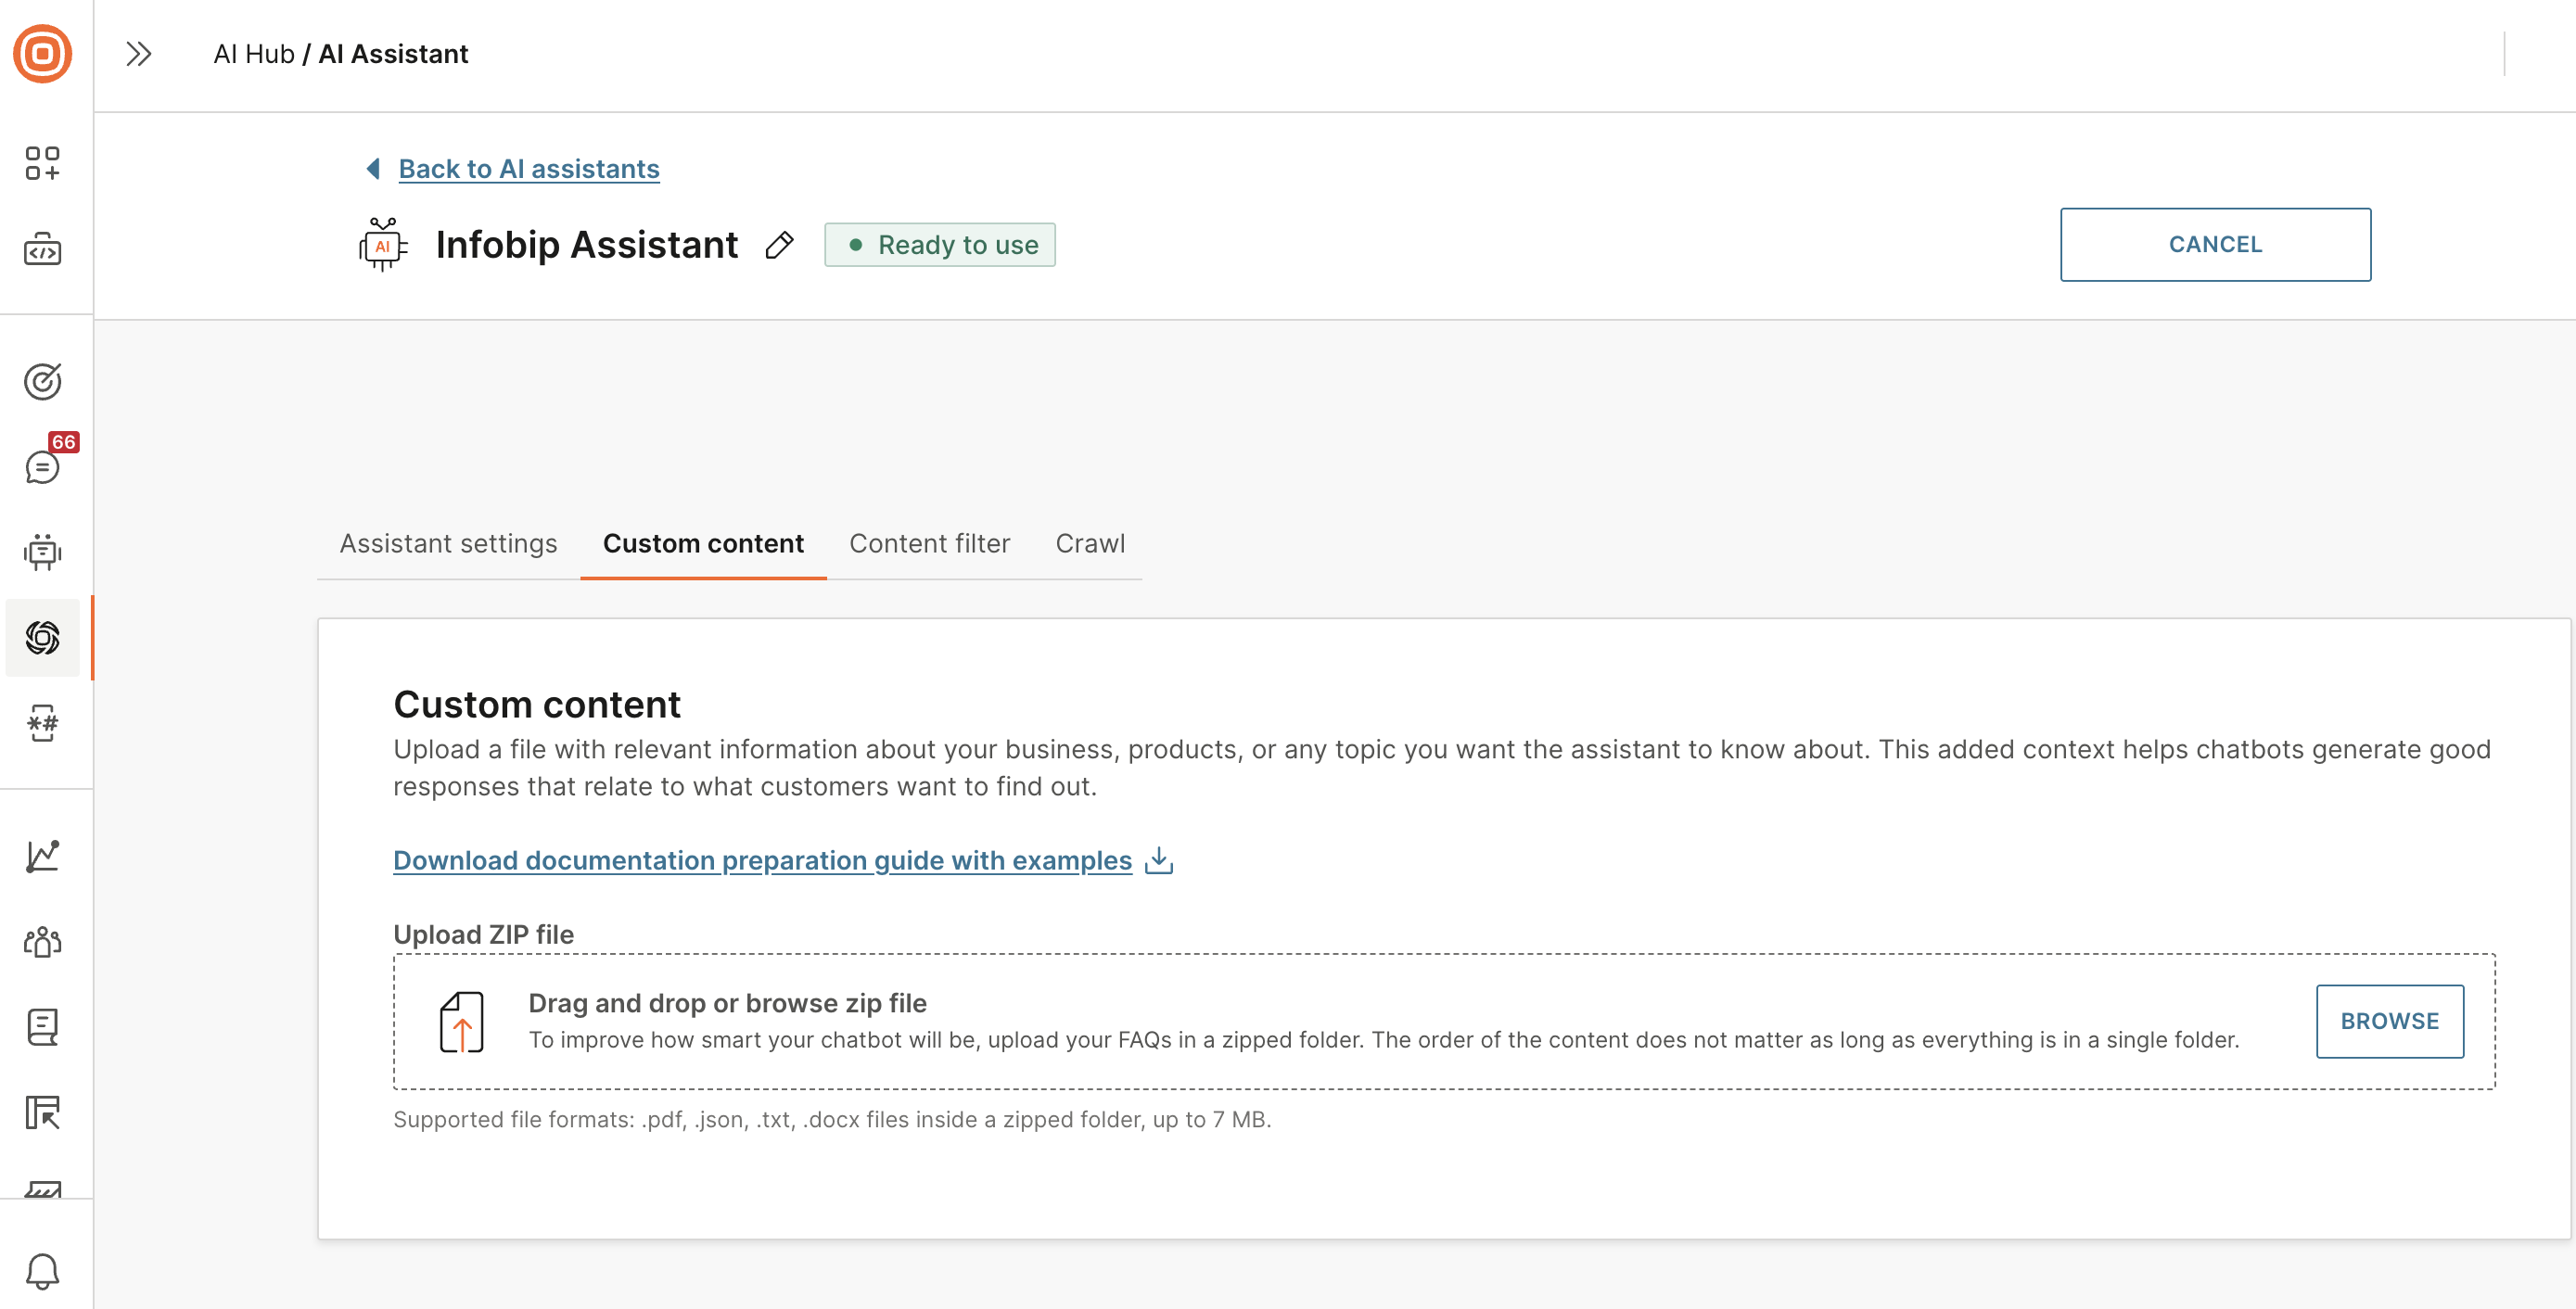Open the apps grid sidebar icon

[42, 163]
